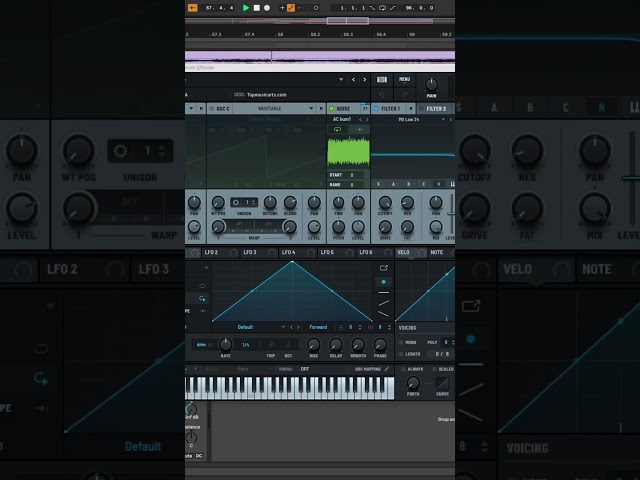Select the ramp up LFO draw tool
This screenshot has height=480, width=640.
[383, 303]
